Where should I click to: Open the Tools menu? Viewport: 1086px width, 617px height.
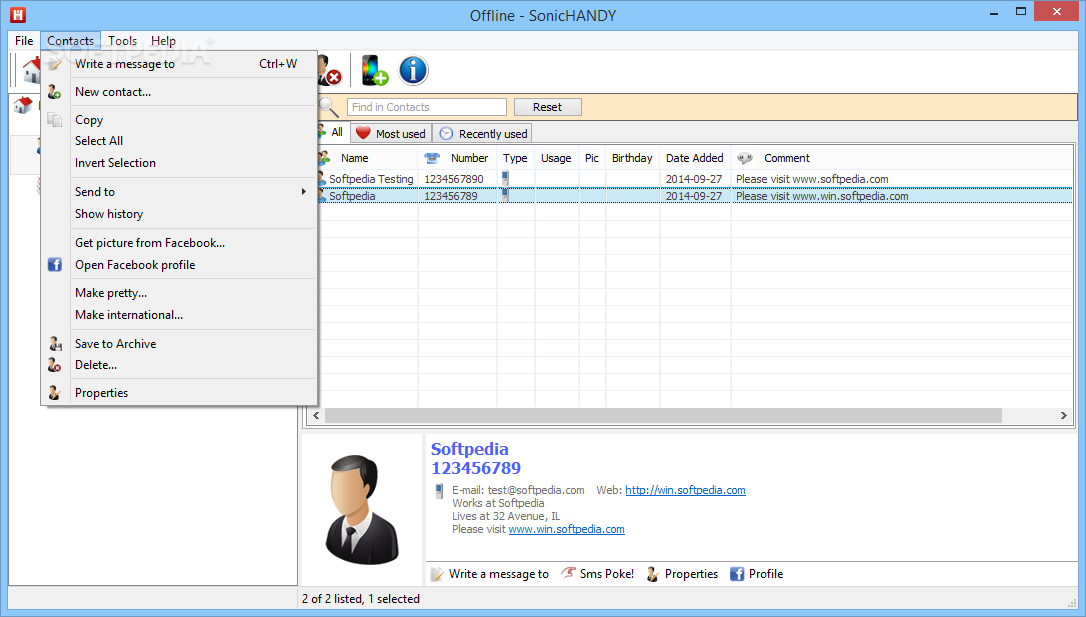pos(123,41)
